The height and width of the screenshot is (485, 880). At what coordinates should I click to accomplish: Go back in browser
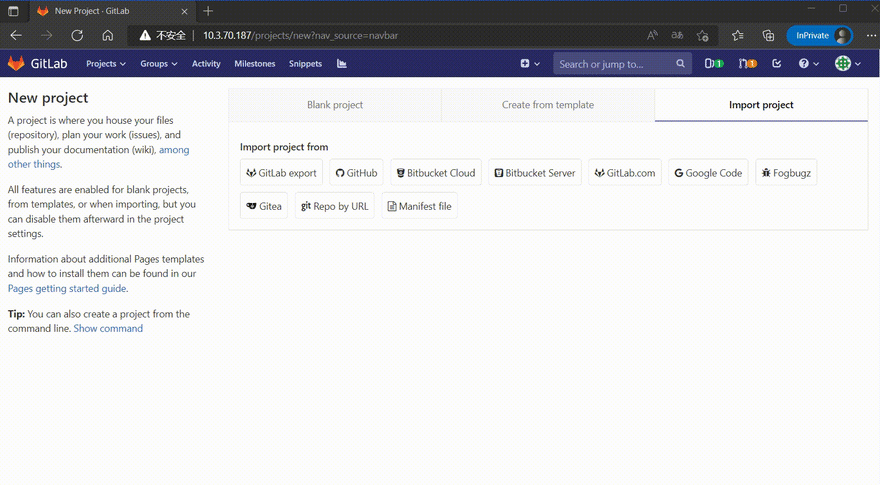pyautogui.click(x=16, y=35)
